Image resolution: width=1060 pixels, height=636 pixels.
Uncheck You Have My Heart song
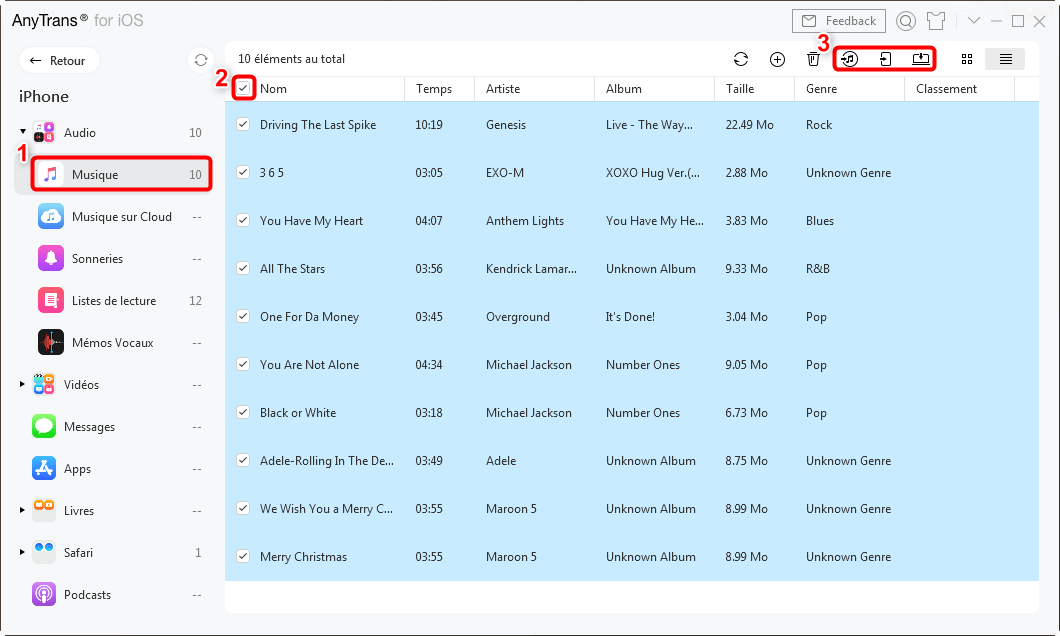pyautogui.click(x=243, y=220)
